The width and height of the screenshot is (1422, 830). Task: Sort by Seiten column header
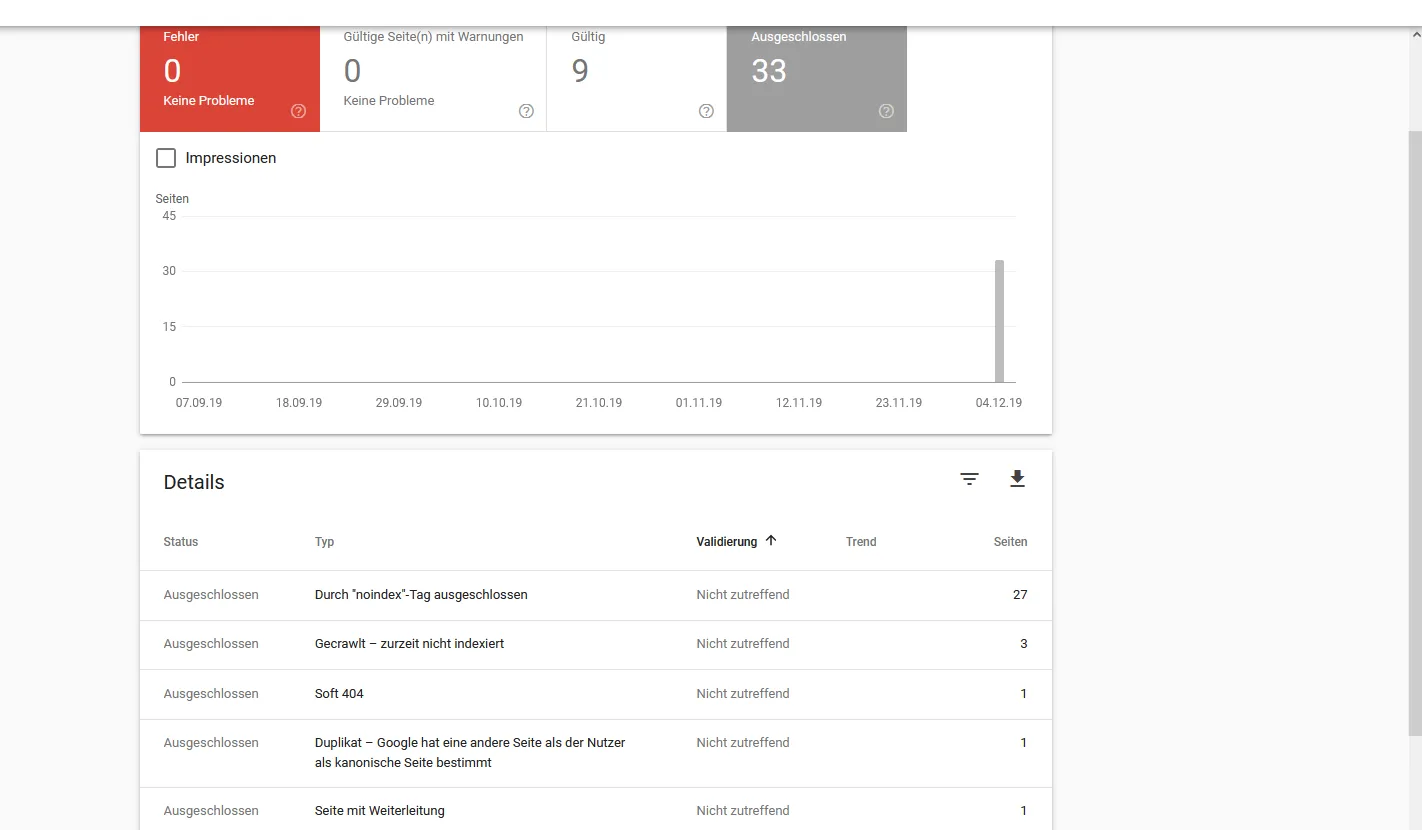point(1010,542)
